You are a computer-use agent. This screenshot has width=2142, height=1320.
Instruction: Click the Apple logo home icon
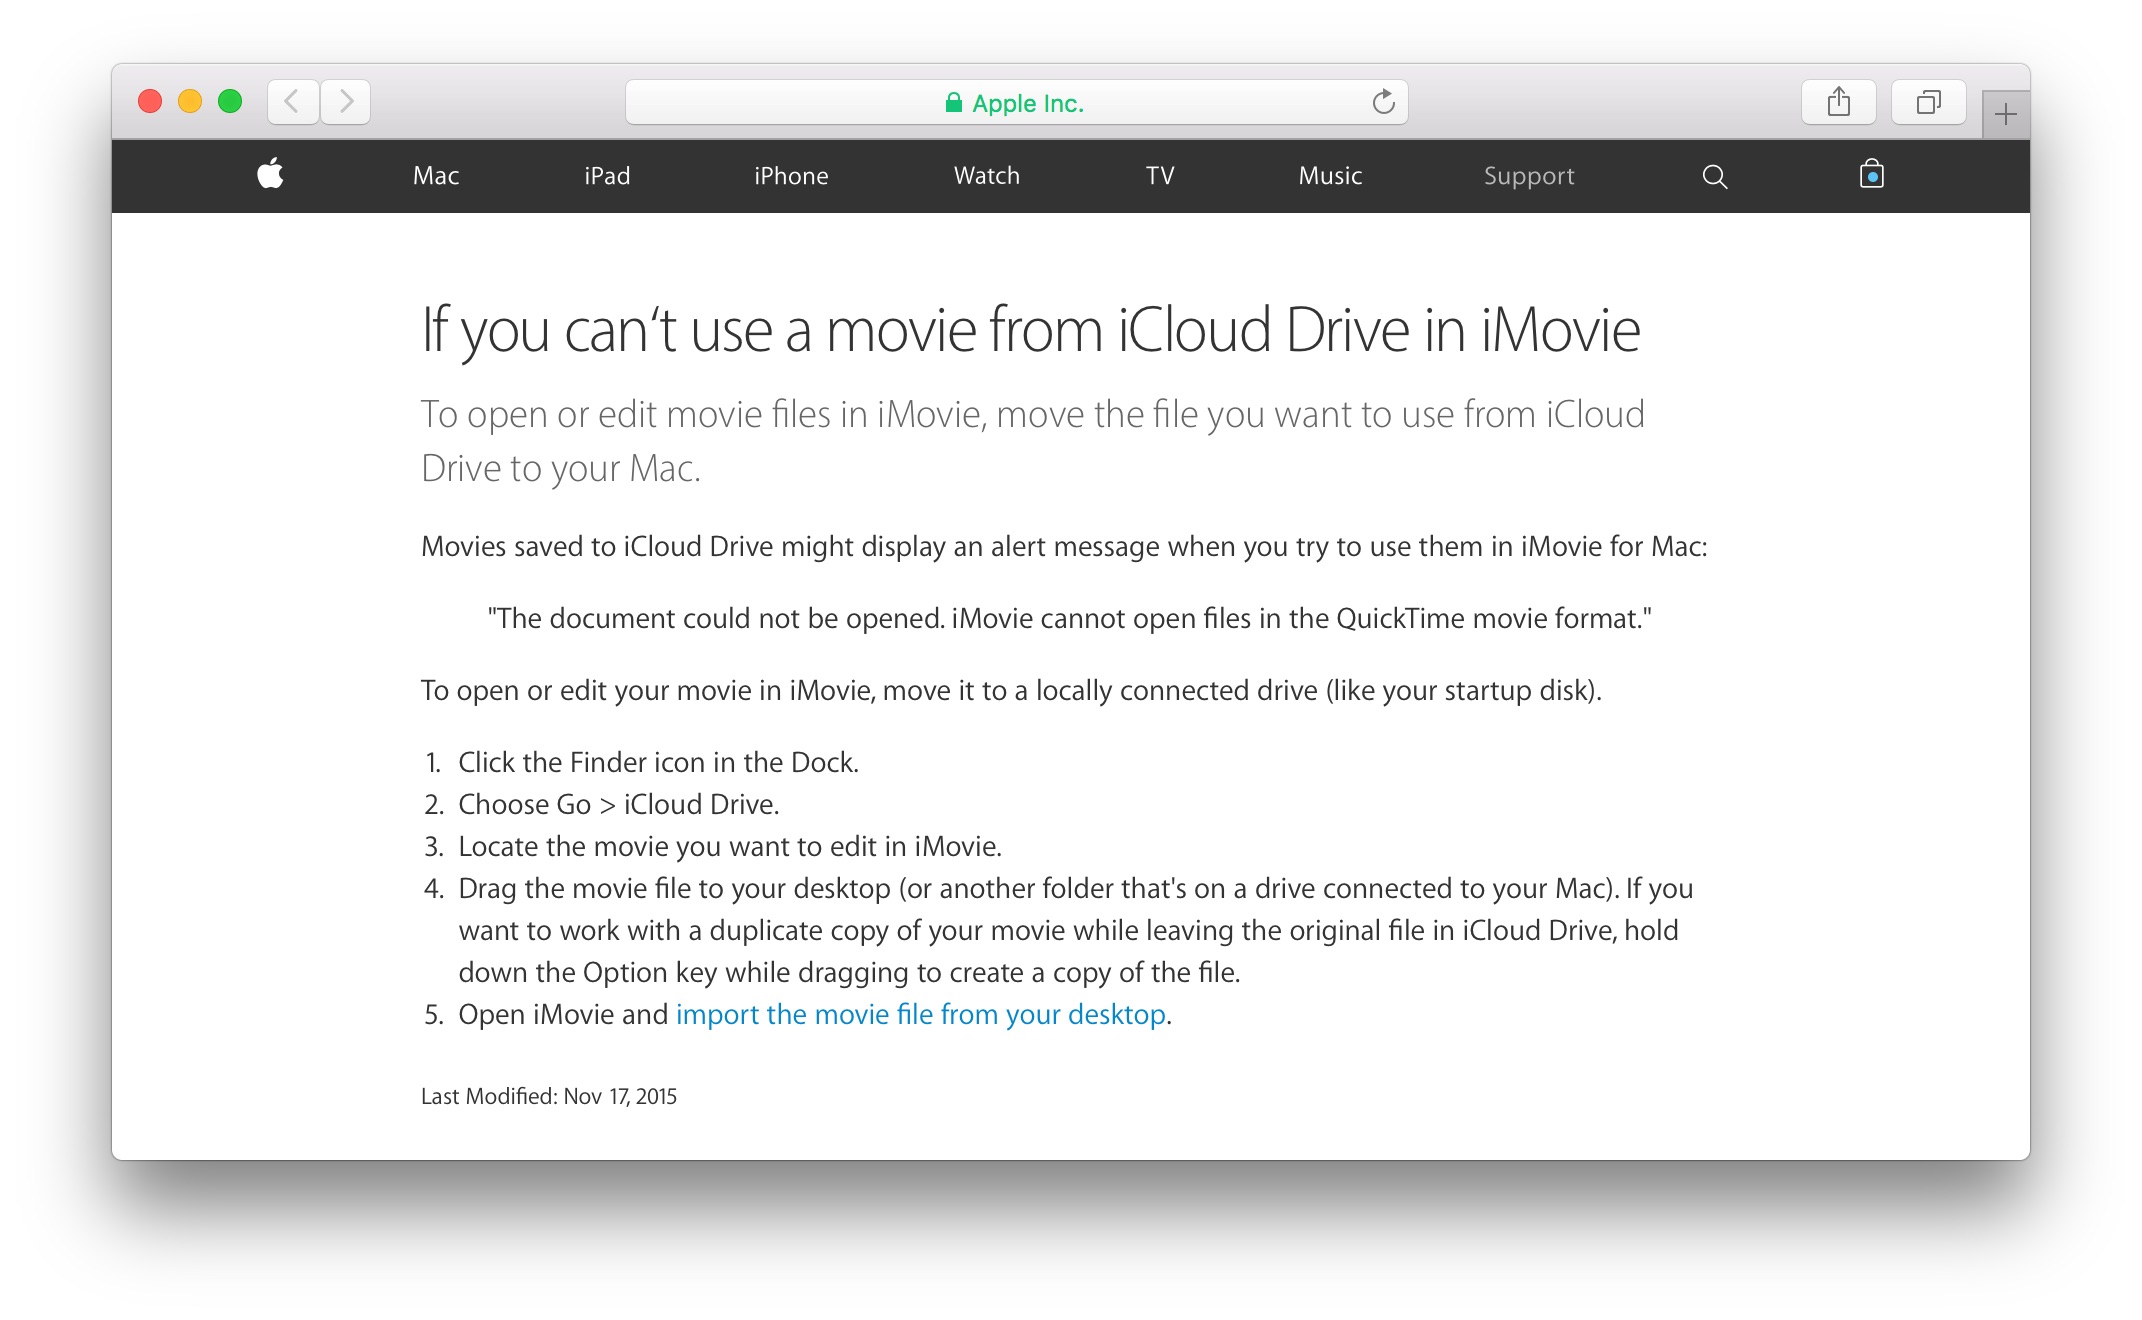click(270, 175)
